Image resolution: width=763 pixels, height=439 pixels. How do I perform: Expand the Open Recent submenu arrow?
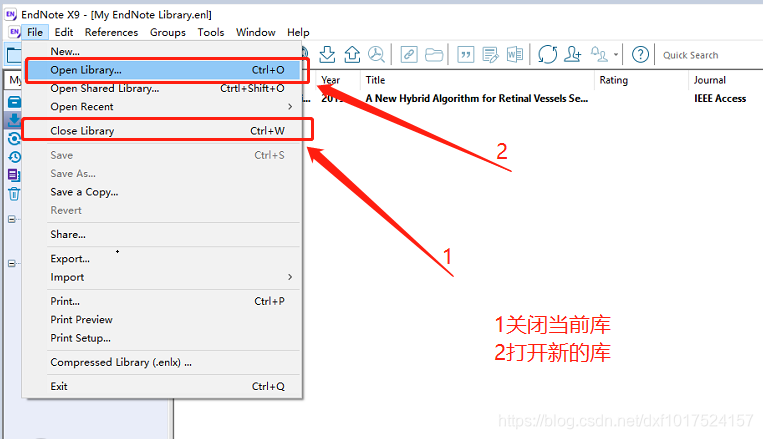pyautogui.click(x=290, y=107)
